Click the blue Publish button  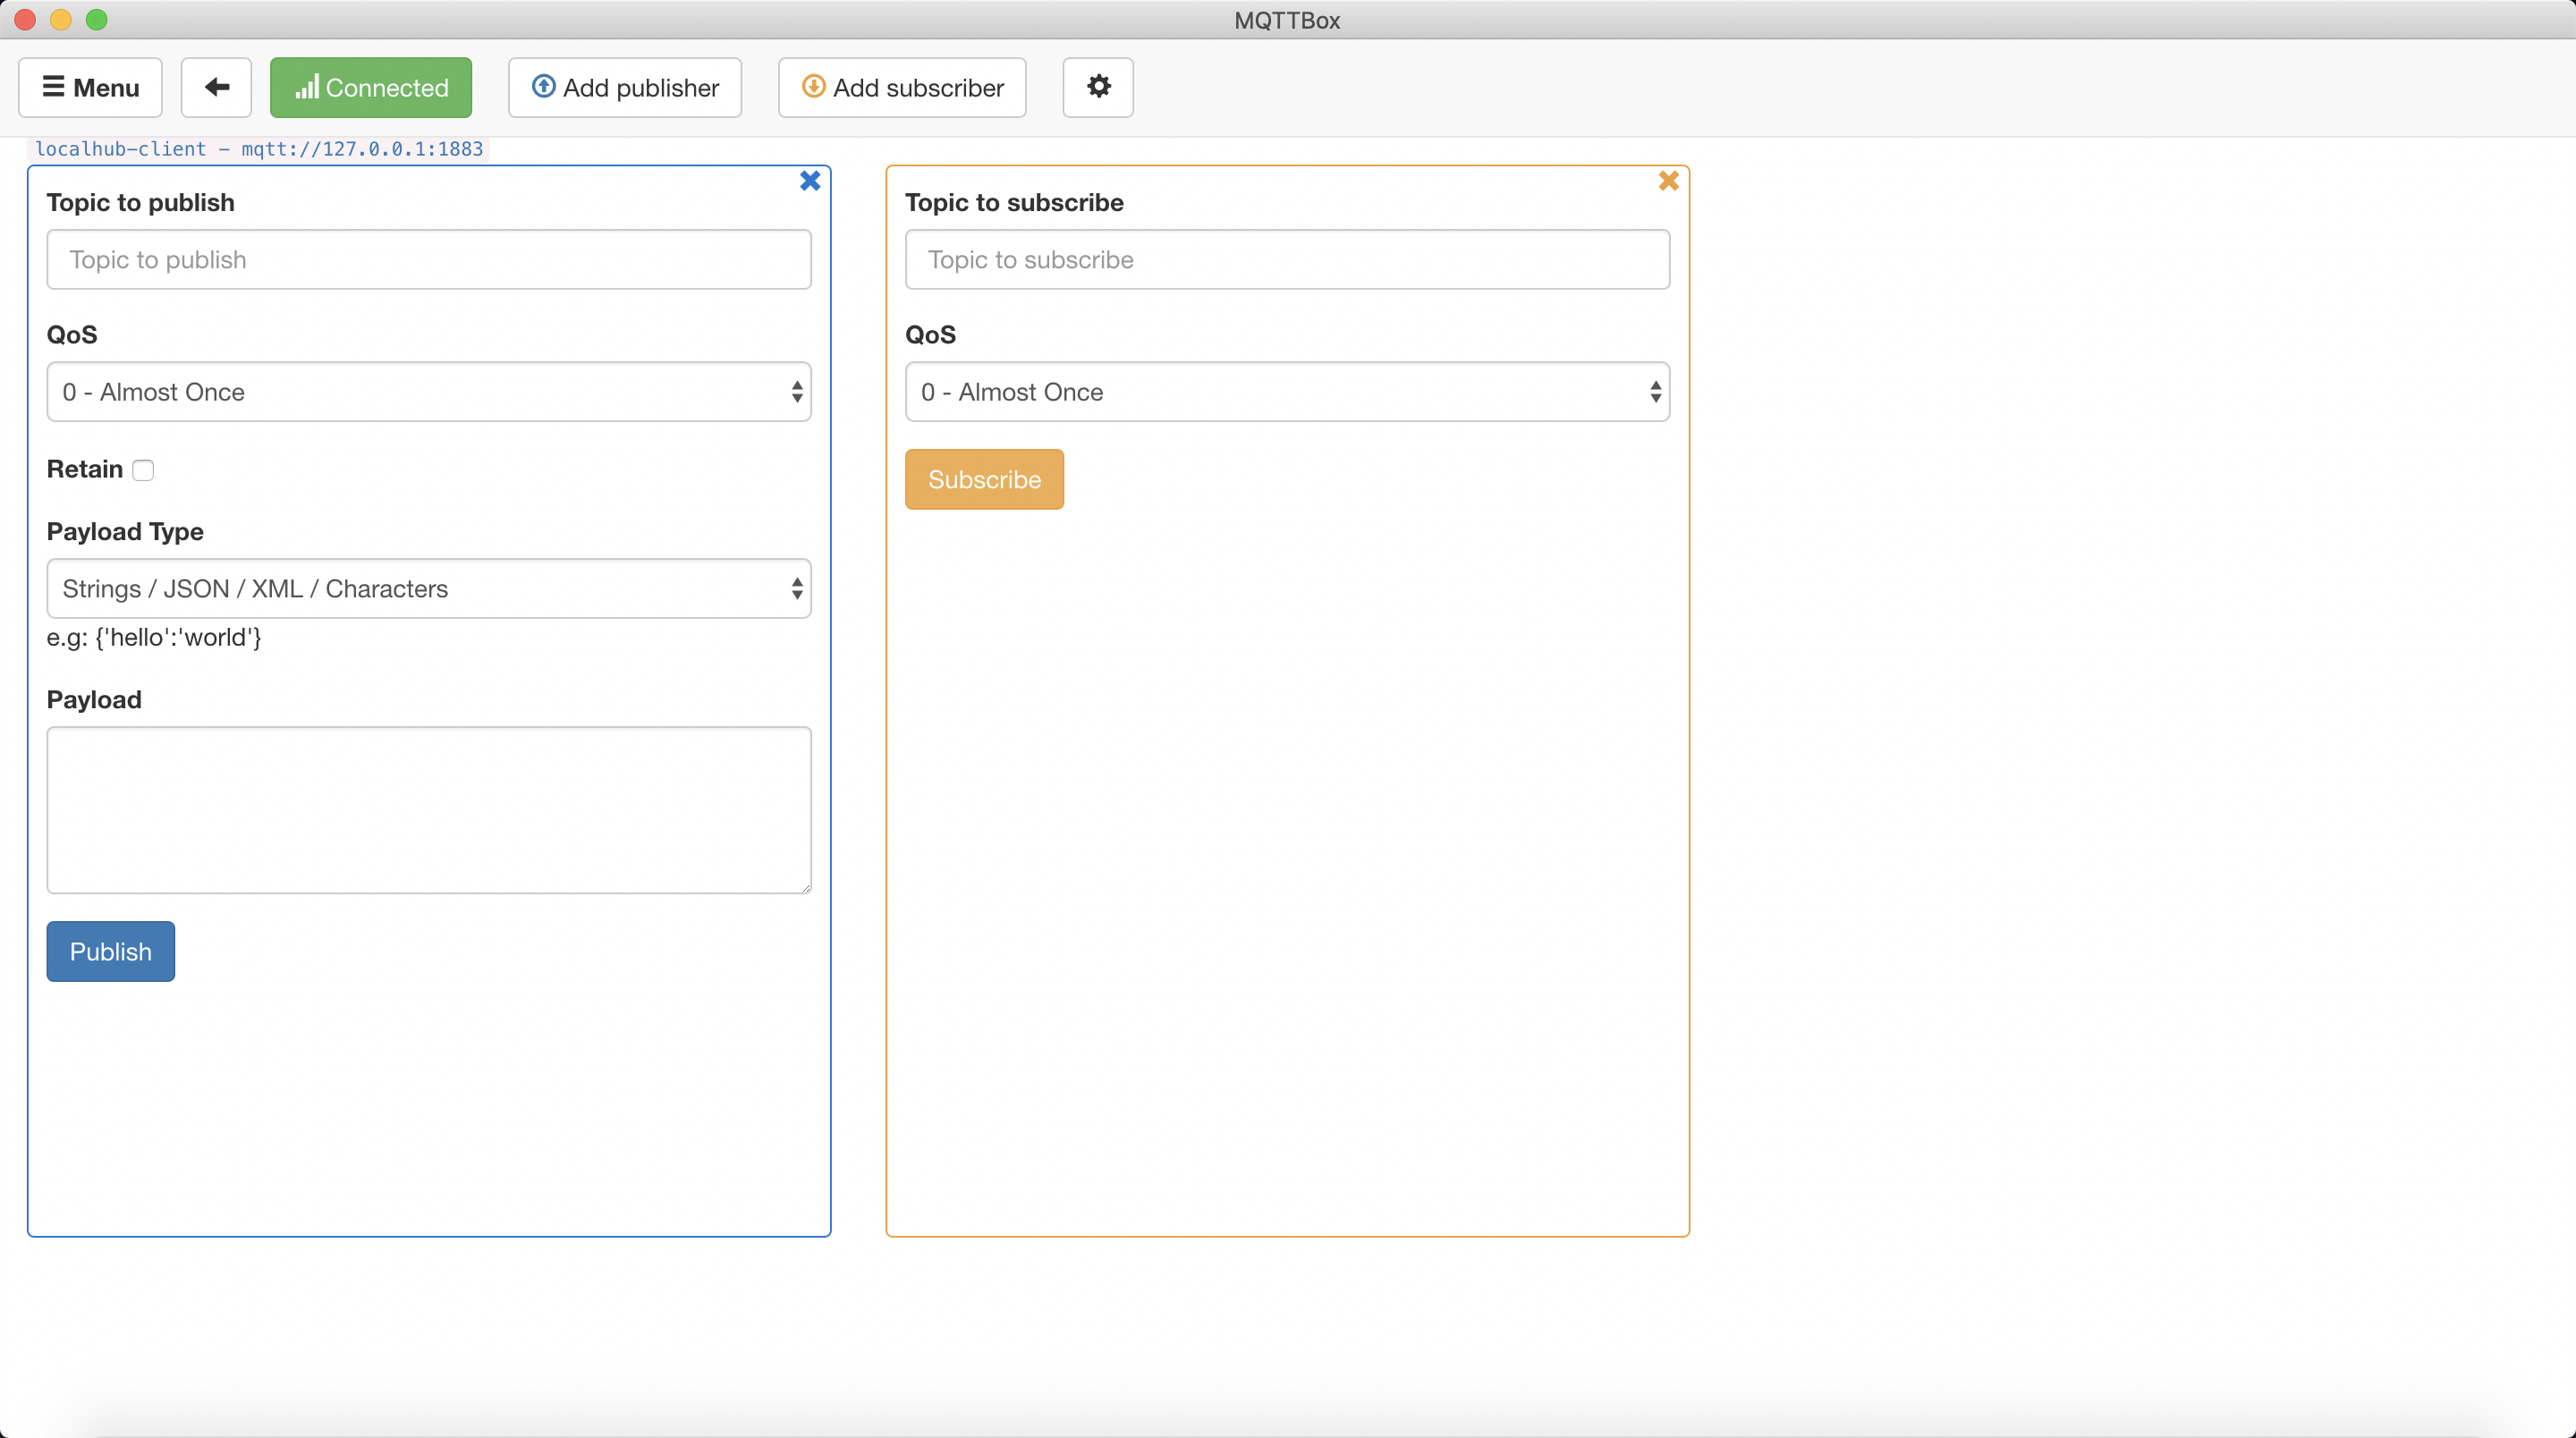pyautogui.click(x=111, y=952)
